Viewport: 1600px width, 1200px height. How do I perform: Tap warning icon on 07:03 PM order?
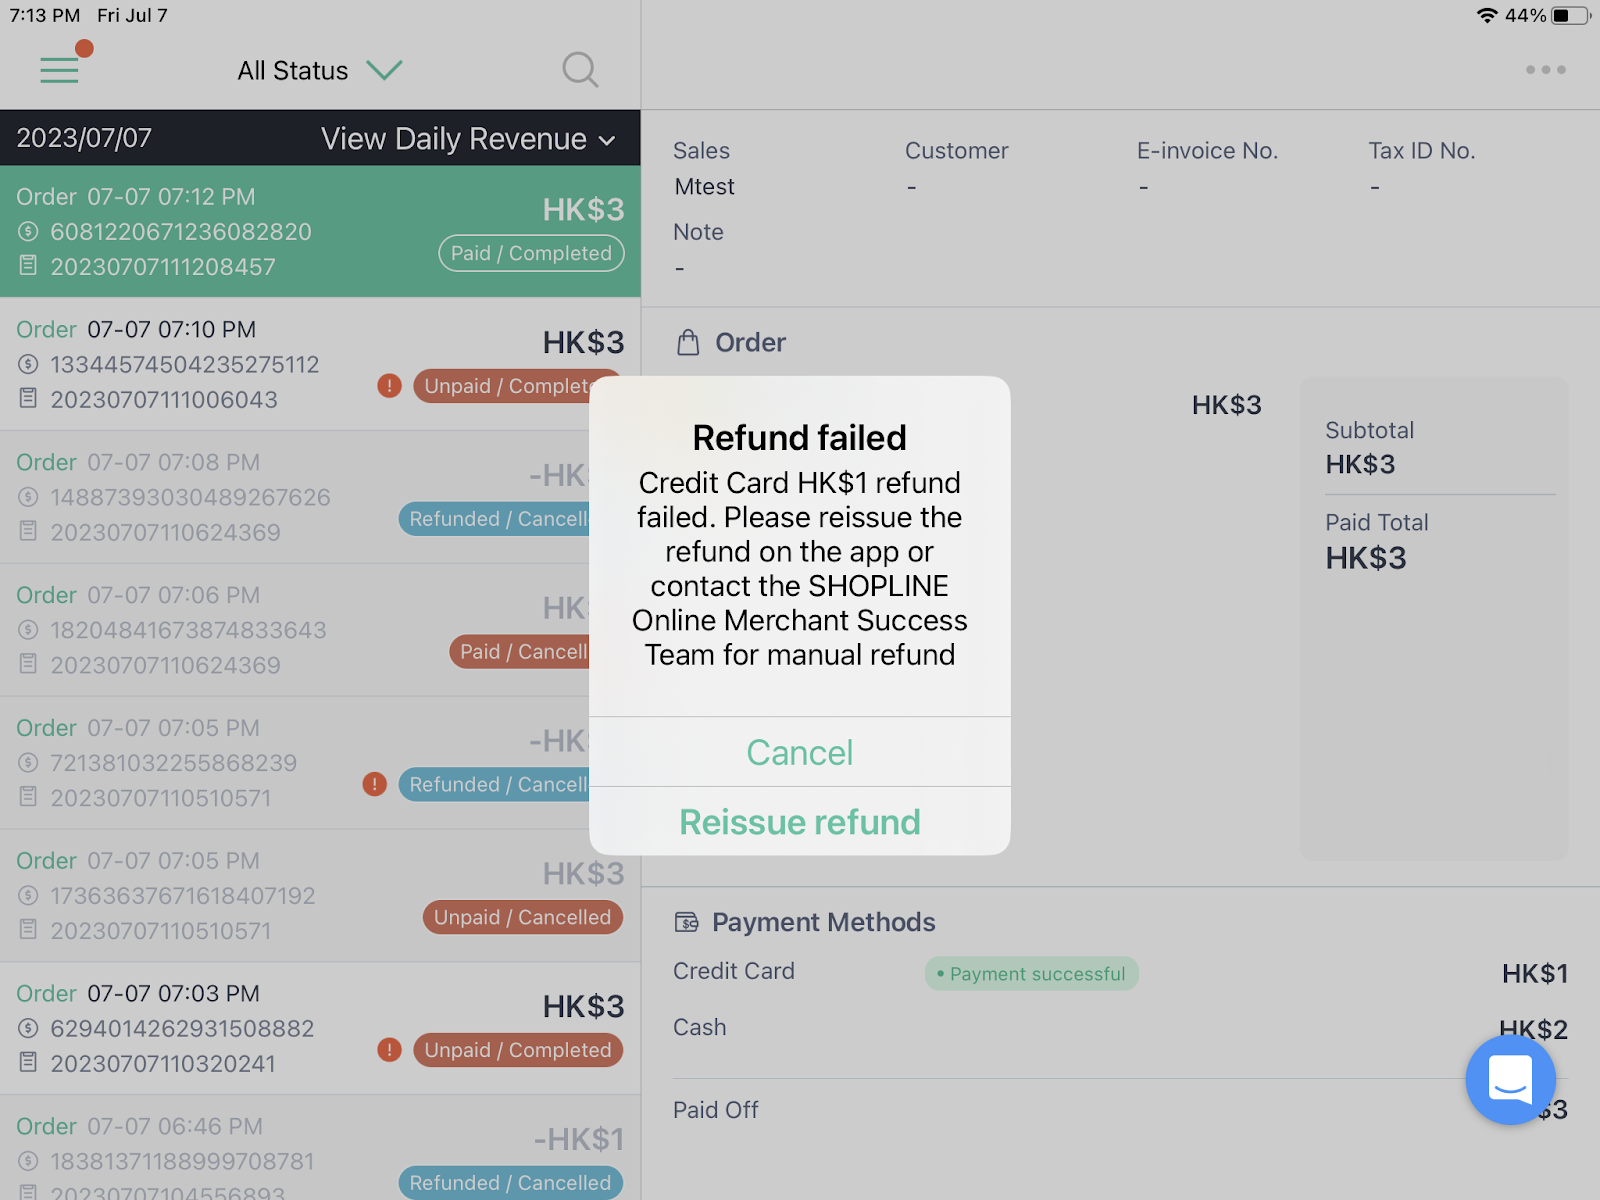click(389, 1050)
